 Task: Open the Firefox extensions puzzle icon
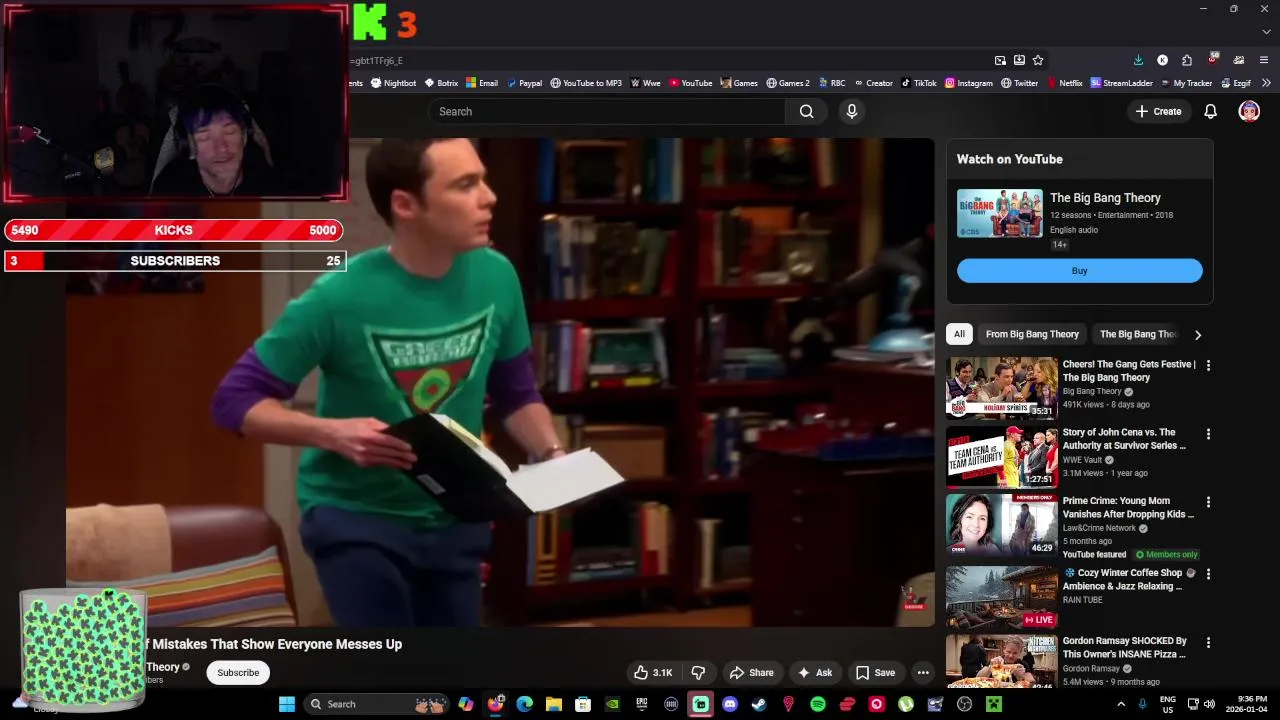[1187, 60]
